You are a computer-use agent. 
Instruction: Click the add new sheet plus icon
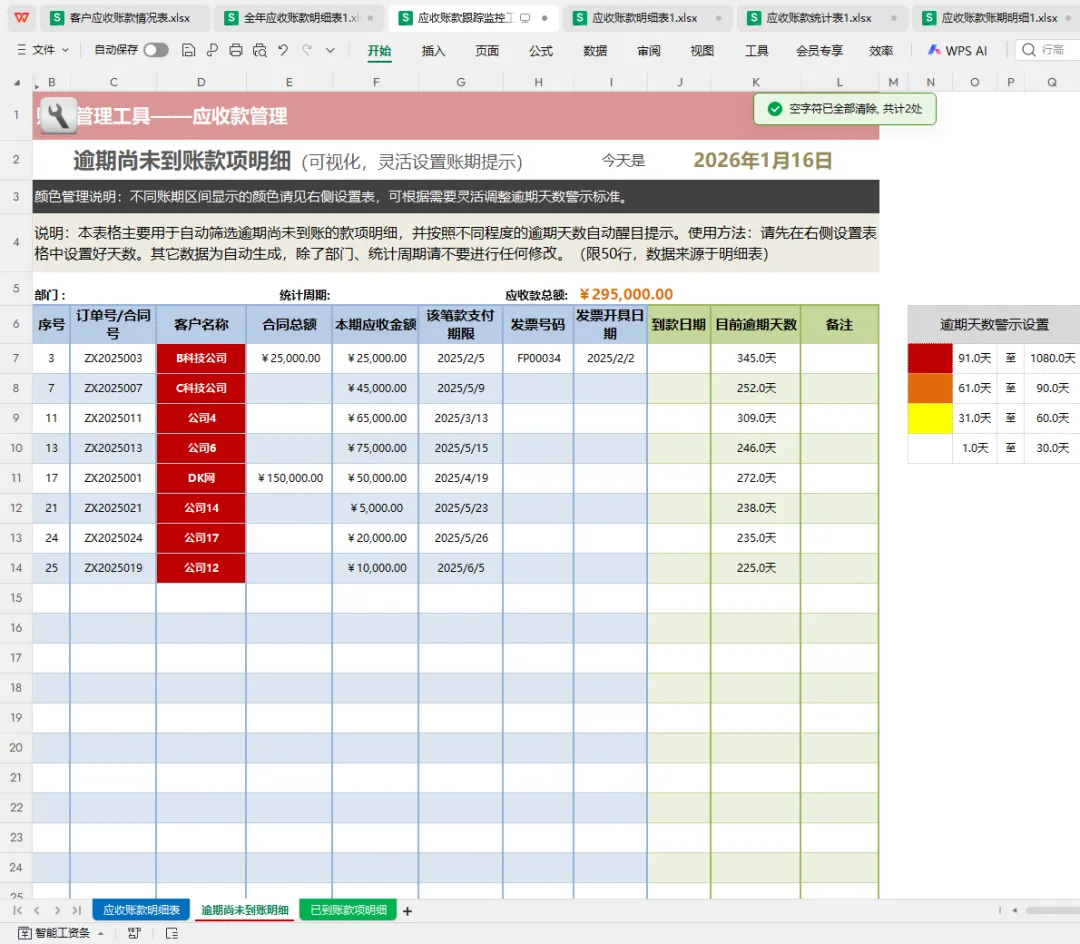click(407, 911)
